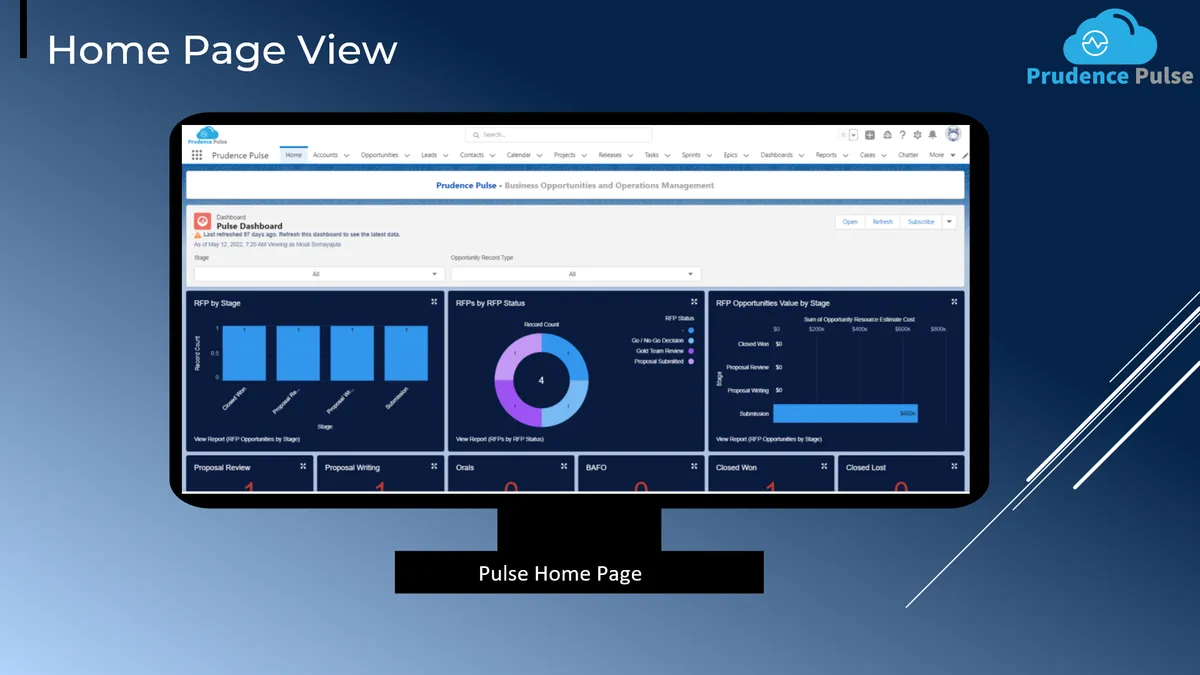The height and width of the screenshot is (675, 1200).
Task: Click the Refresh dashboard button
Action: click(x=883, y=222)
